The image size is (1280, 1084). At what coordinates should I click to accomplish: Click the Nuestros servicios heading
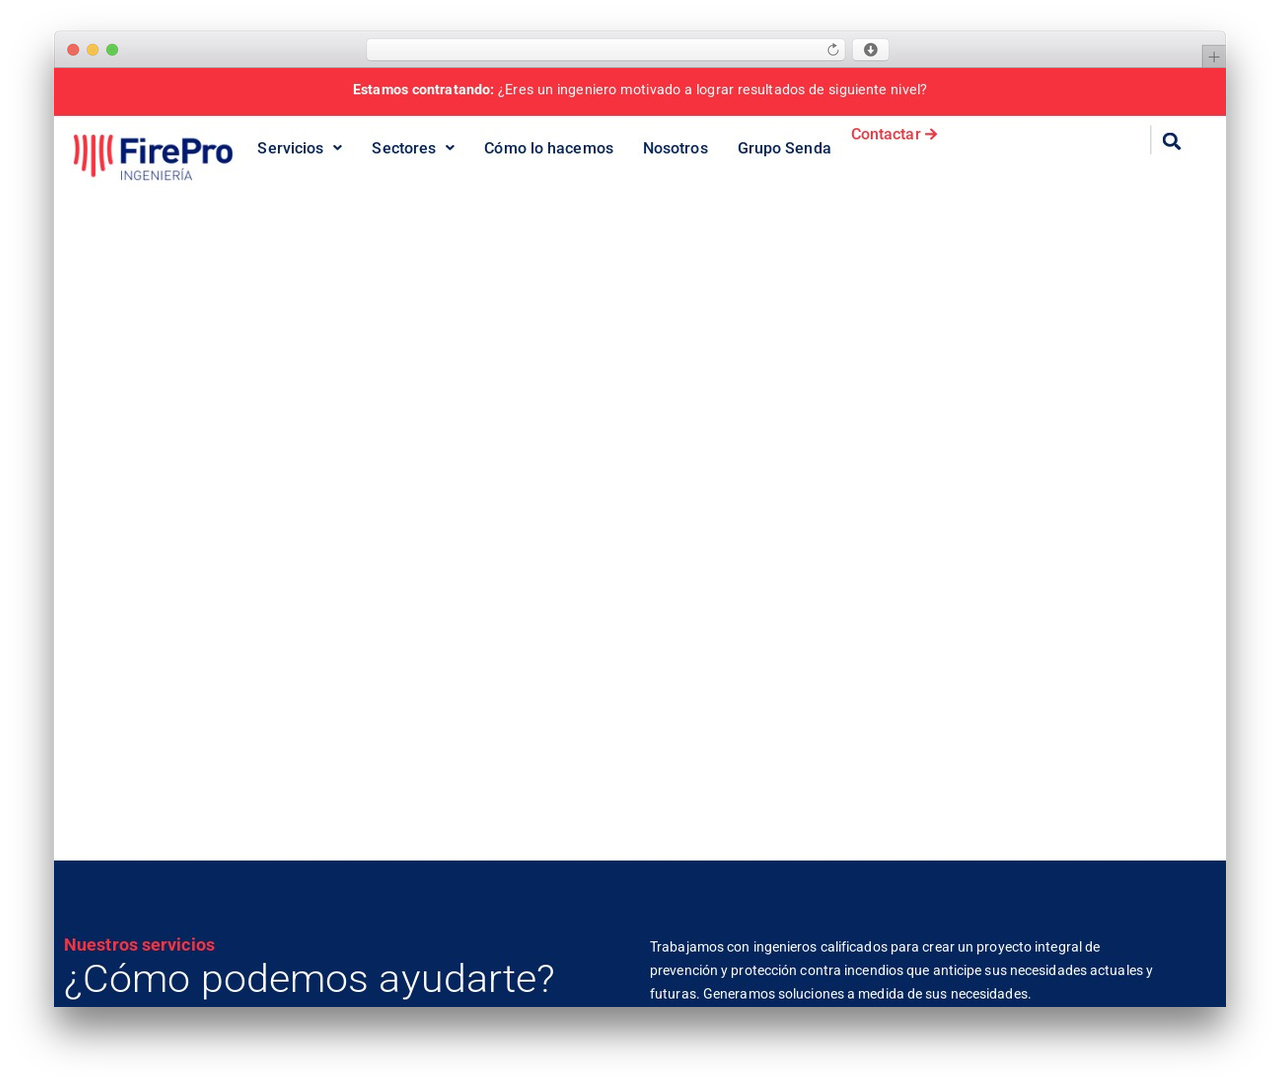coord(139,945)
